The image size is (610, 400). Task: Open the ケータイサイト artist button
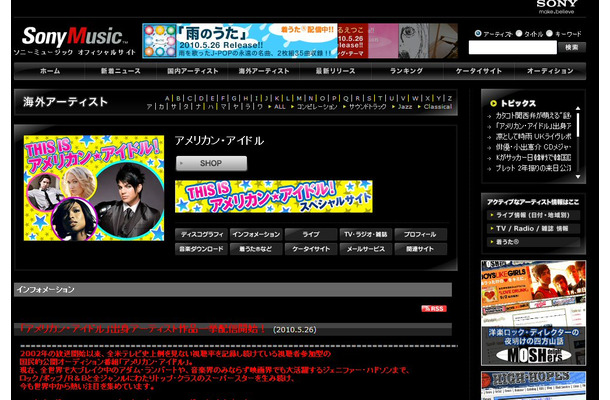pyautogui.click(x=311, y=249)
